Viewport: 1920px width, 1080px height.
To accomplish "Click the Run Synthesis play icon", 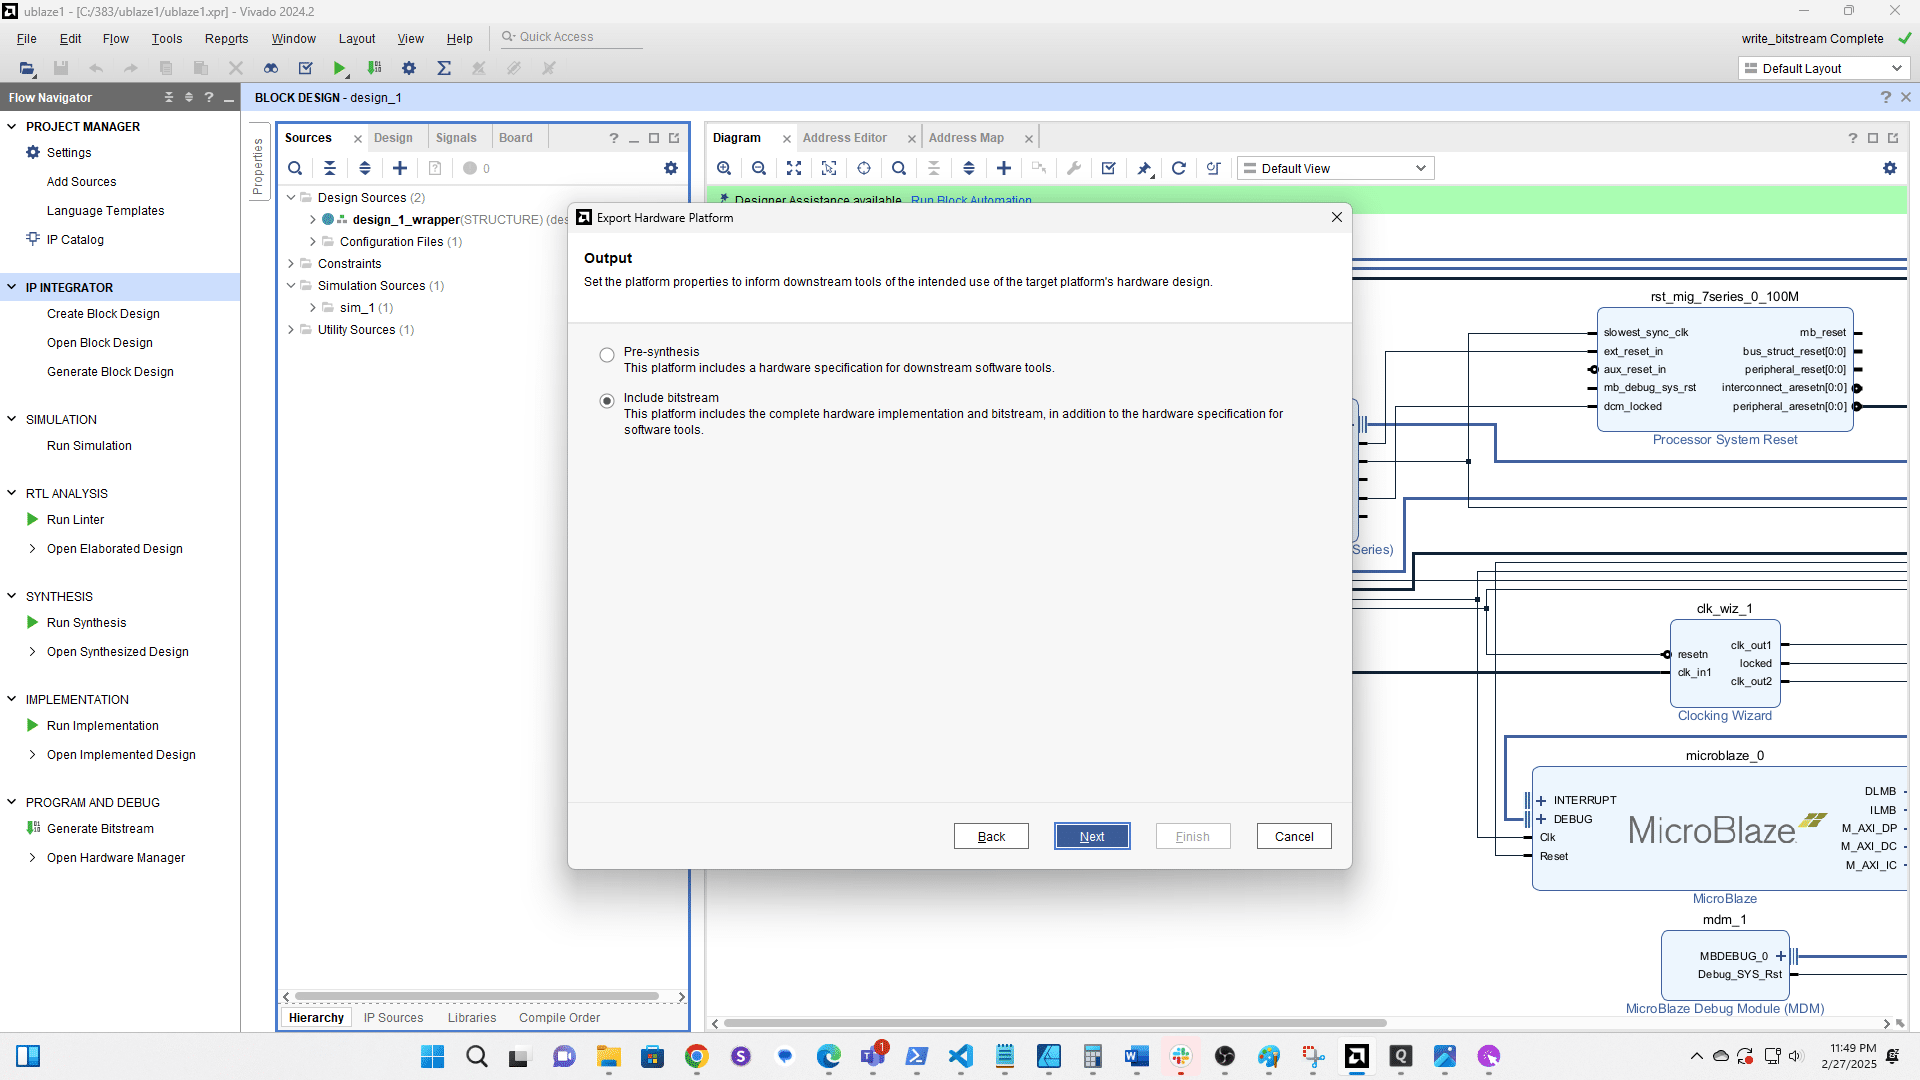I will 31,622.
